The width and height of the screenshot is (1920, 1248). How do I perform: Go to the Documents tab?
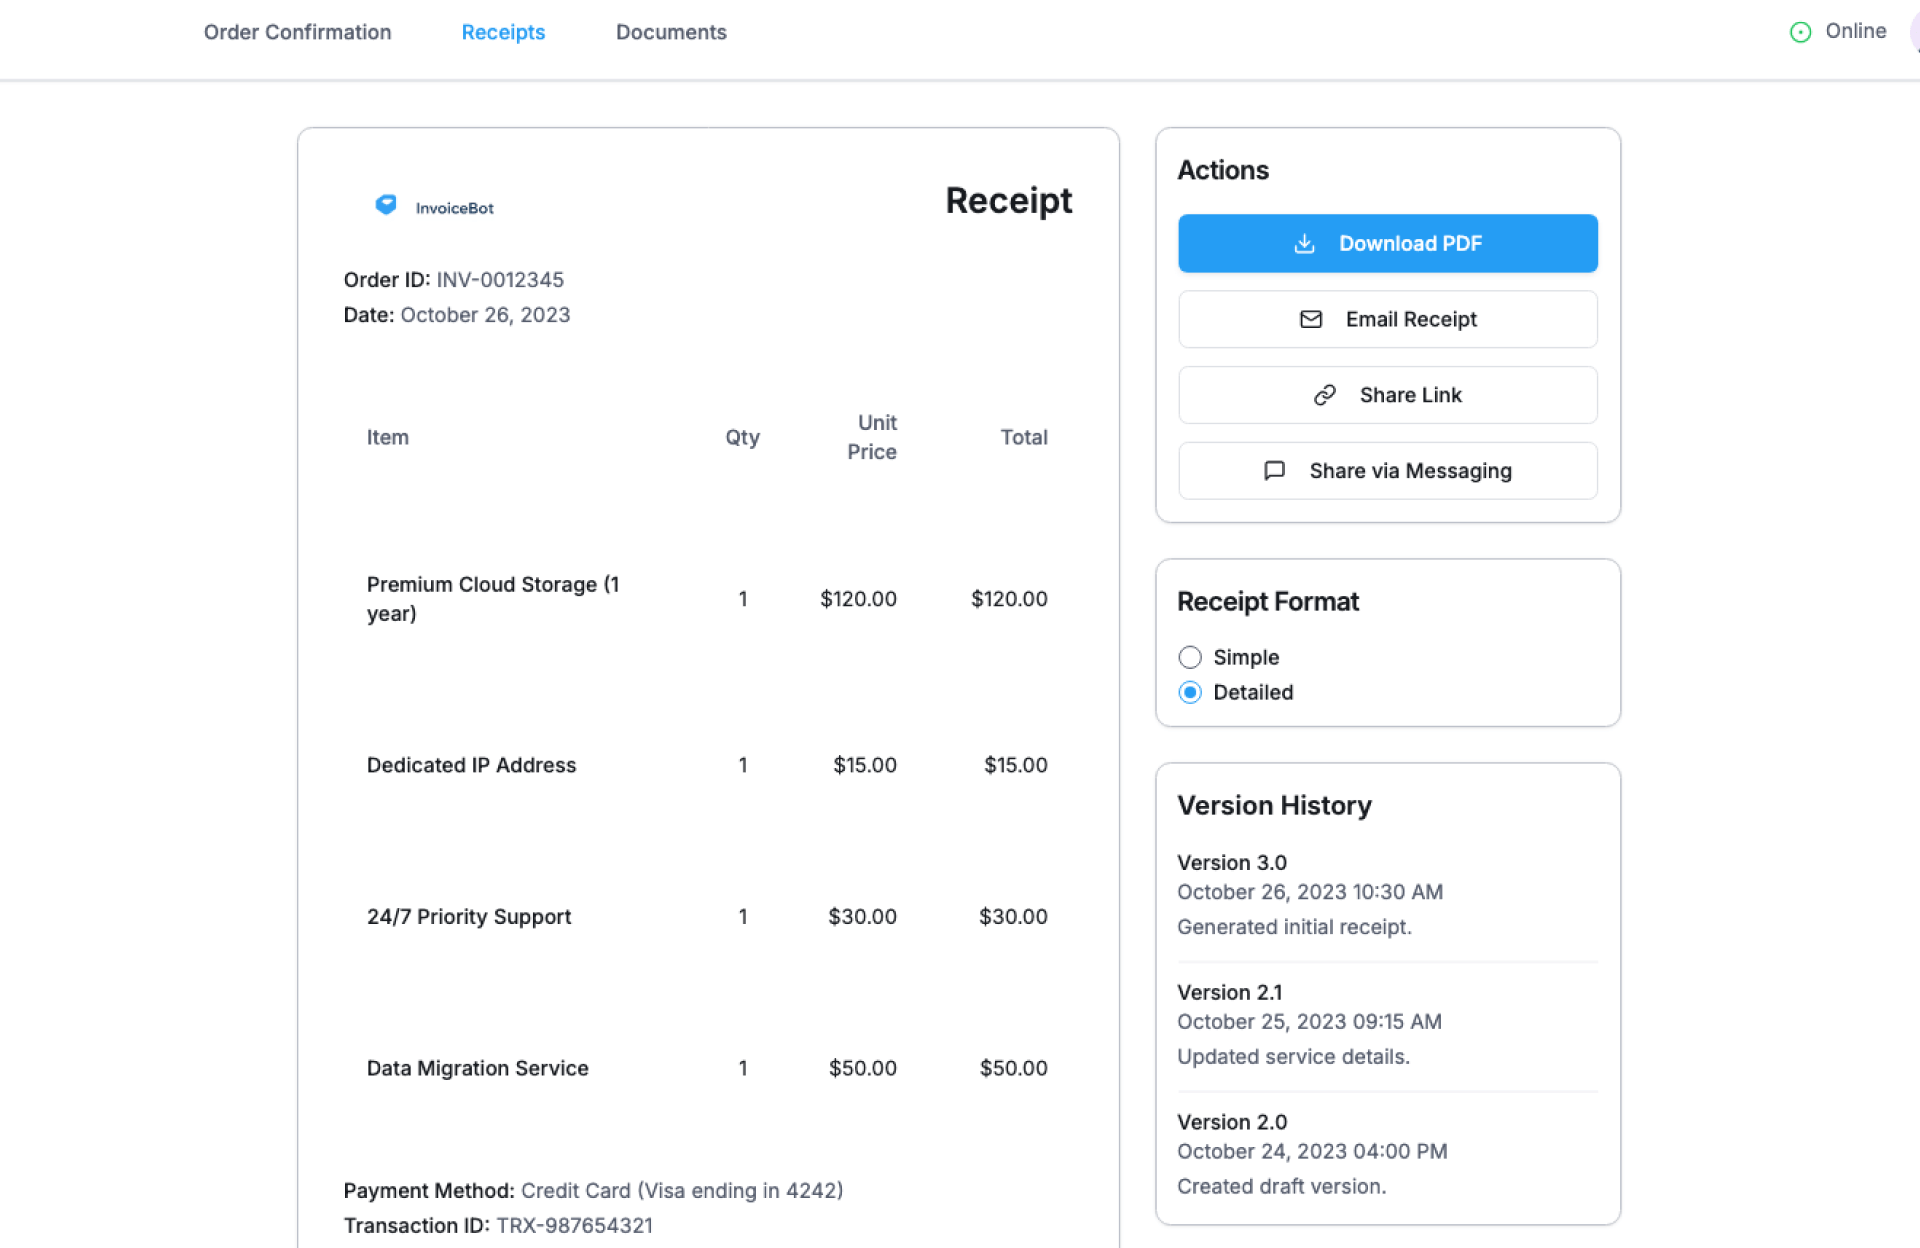pos(671,32)
